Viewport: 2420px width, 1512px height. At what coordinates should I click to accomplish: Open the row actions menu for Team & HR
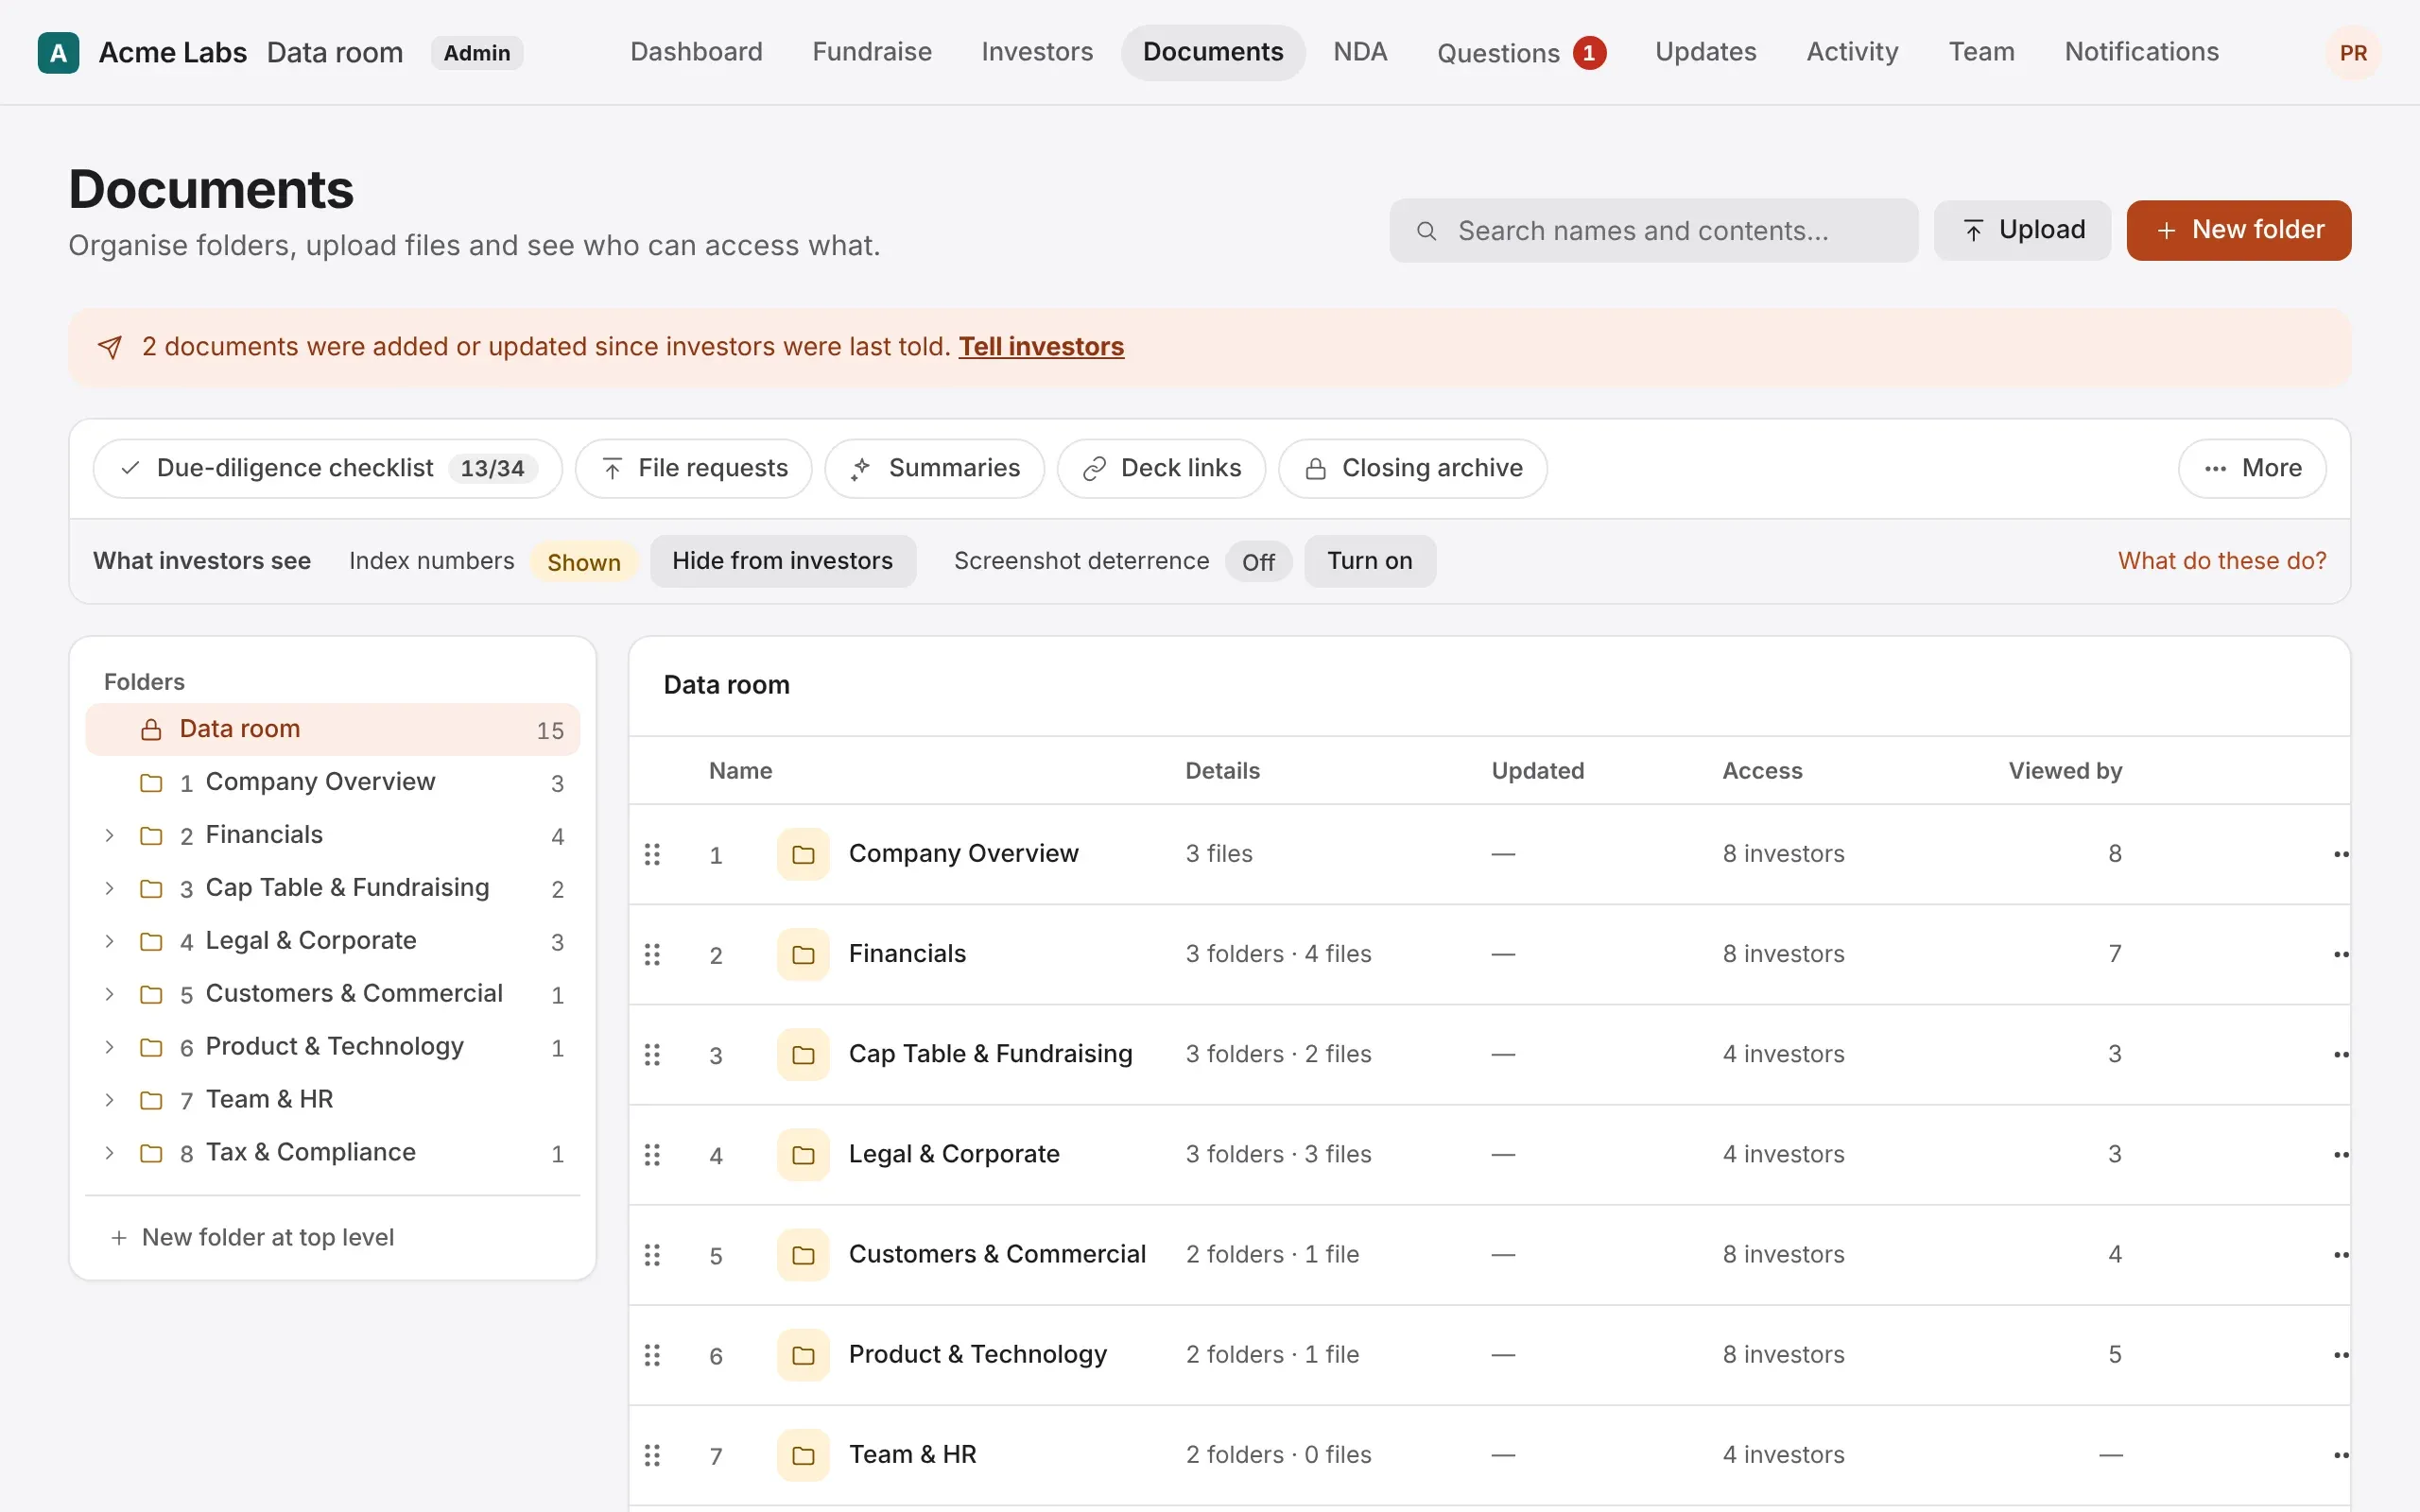click(x=2340, y=1454)
